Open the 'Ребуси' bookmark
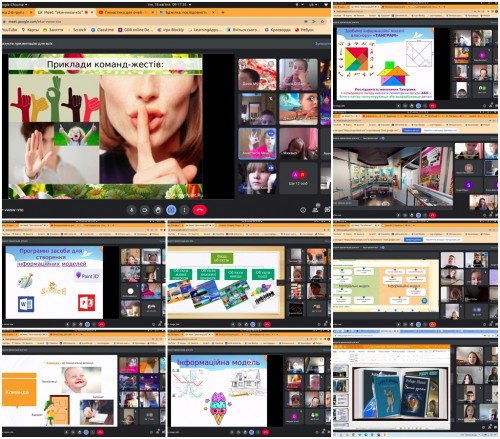 (x=304, y=30)
